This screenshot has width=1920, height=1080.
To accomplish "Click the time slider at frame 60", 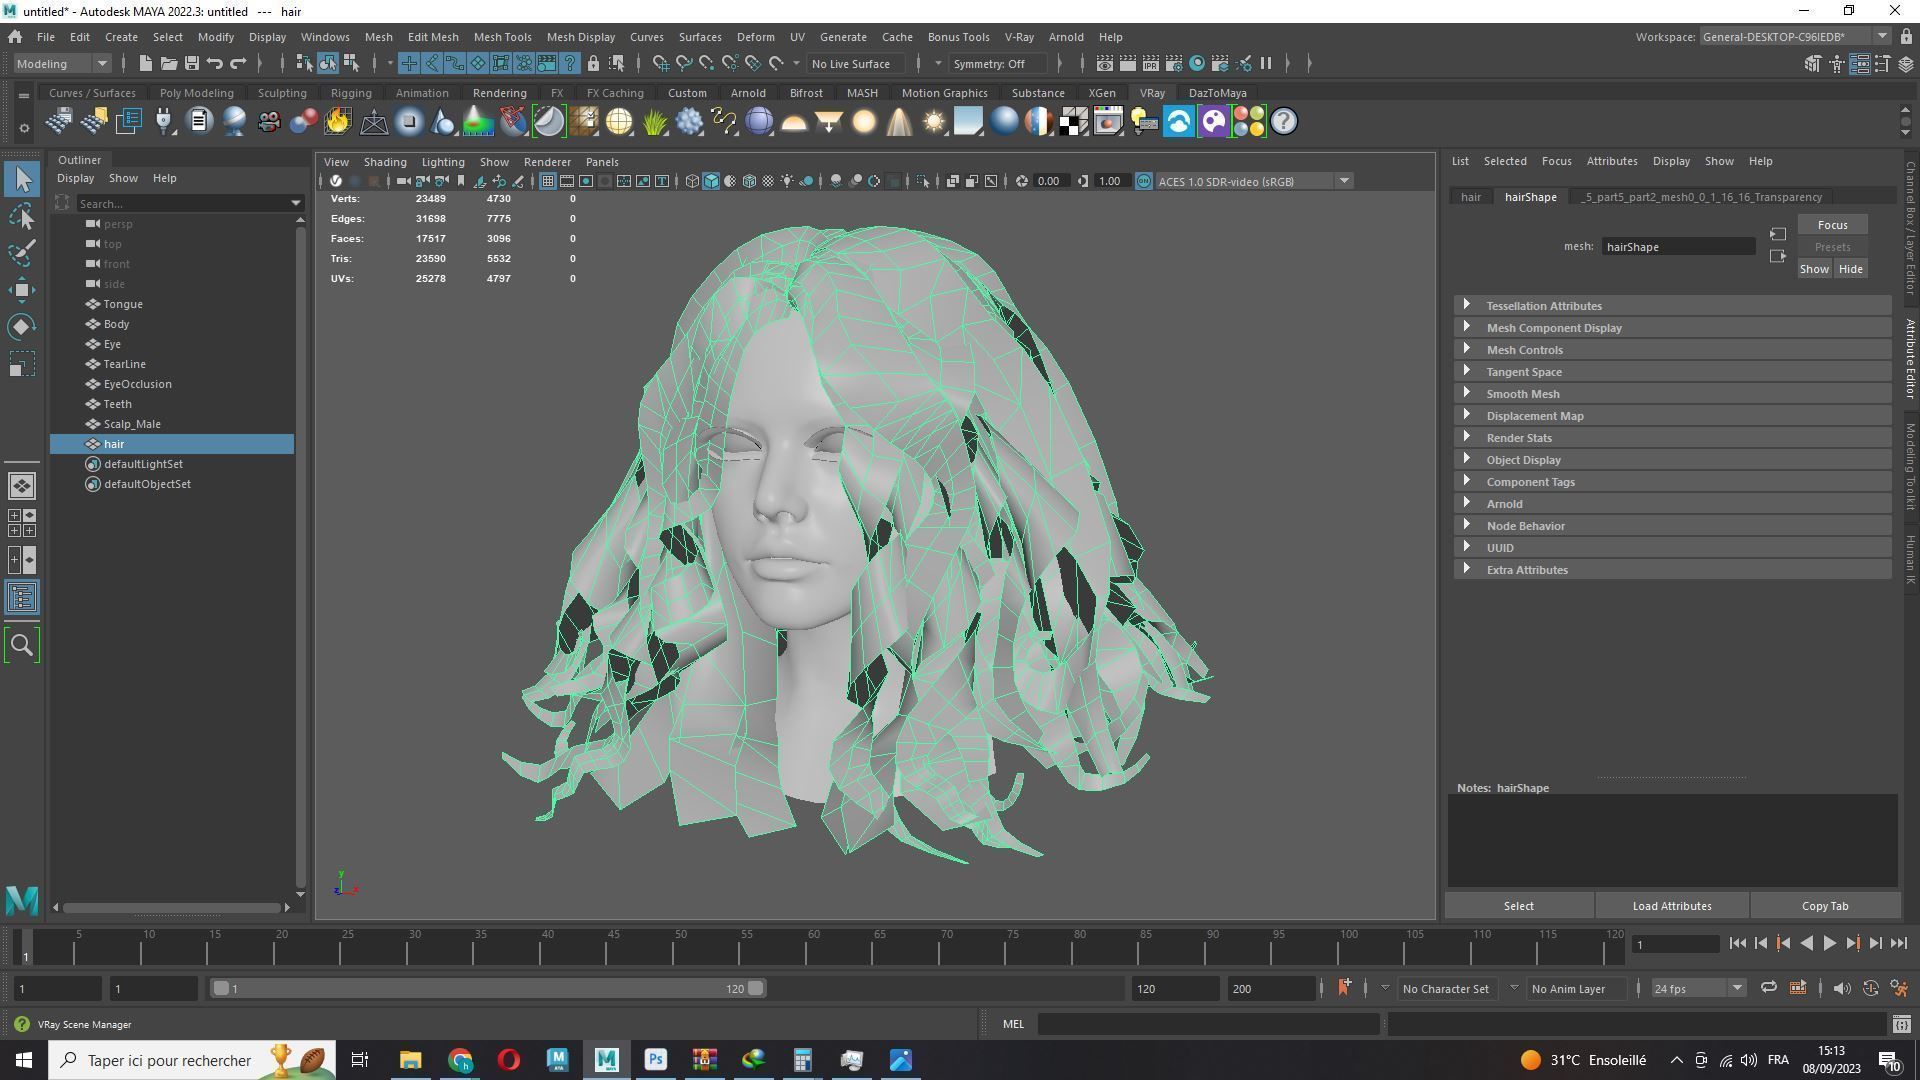I will point(813,946).
